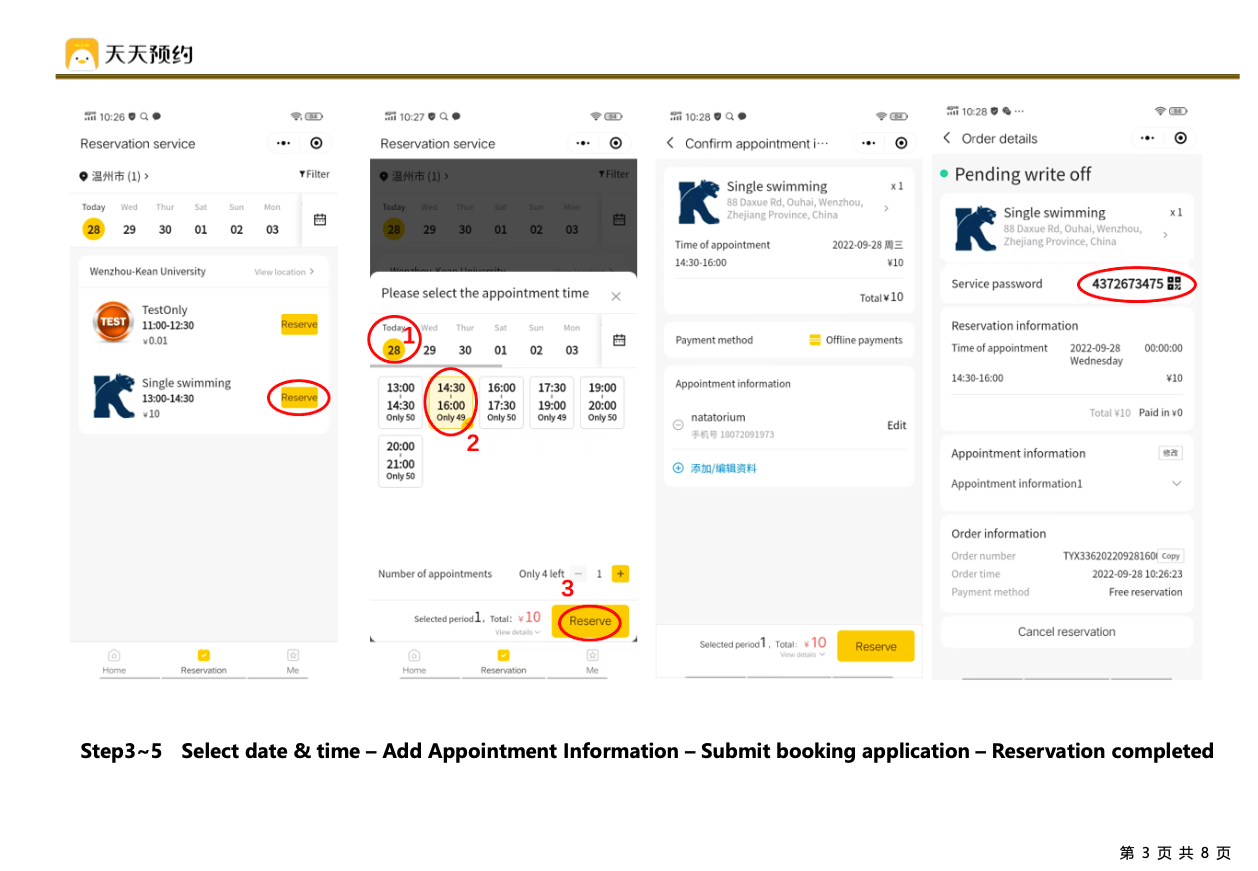Viewport: 1258px width, 871px height.
Task: Close the 'Please select the appointment time' popup
Action: pos(616,296)
